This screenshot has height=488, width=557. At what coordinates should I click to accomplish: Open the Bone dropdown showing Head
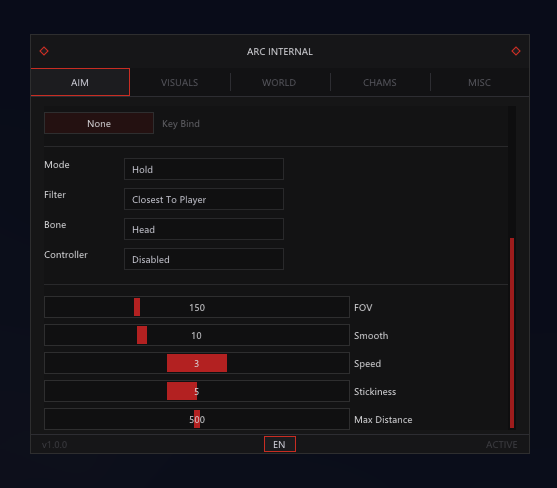[204, 229]
